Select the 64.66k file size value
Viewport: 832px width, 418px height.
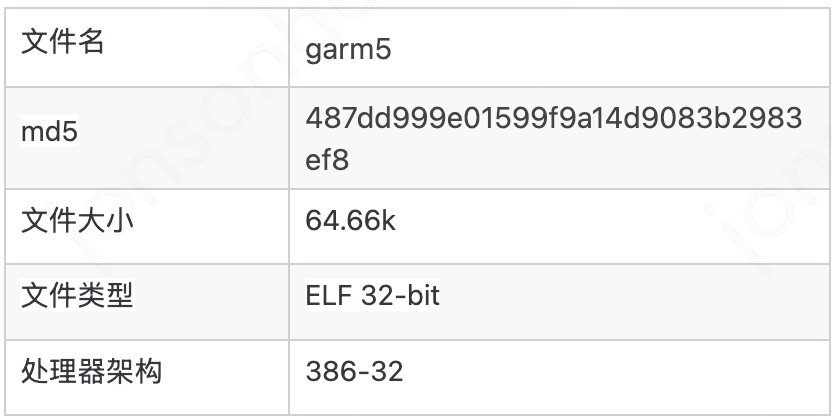point(350,221)
